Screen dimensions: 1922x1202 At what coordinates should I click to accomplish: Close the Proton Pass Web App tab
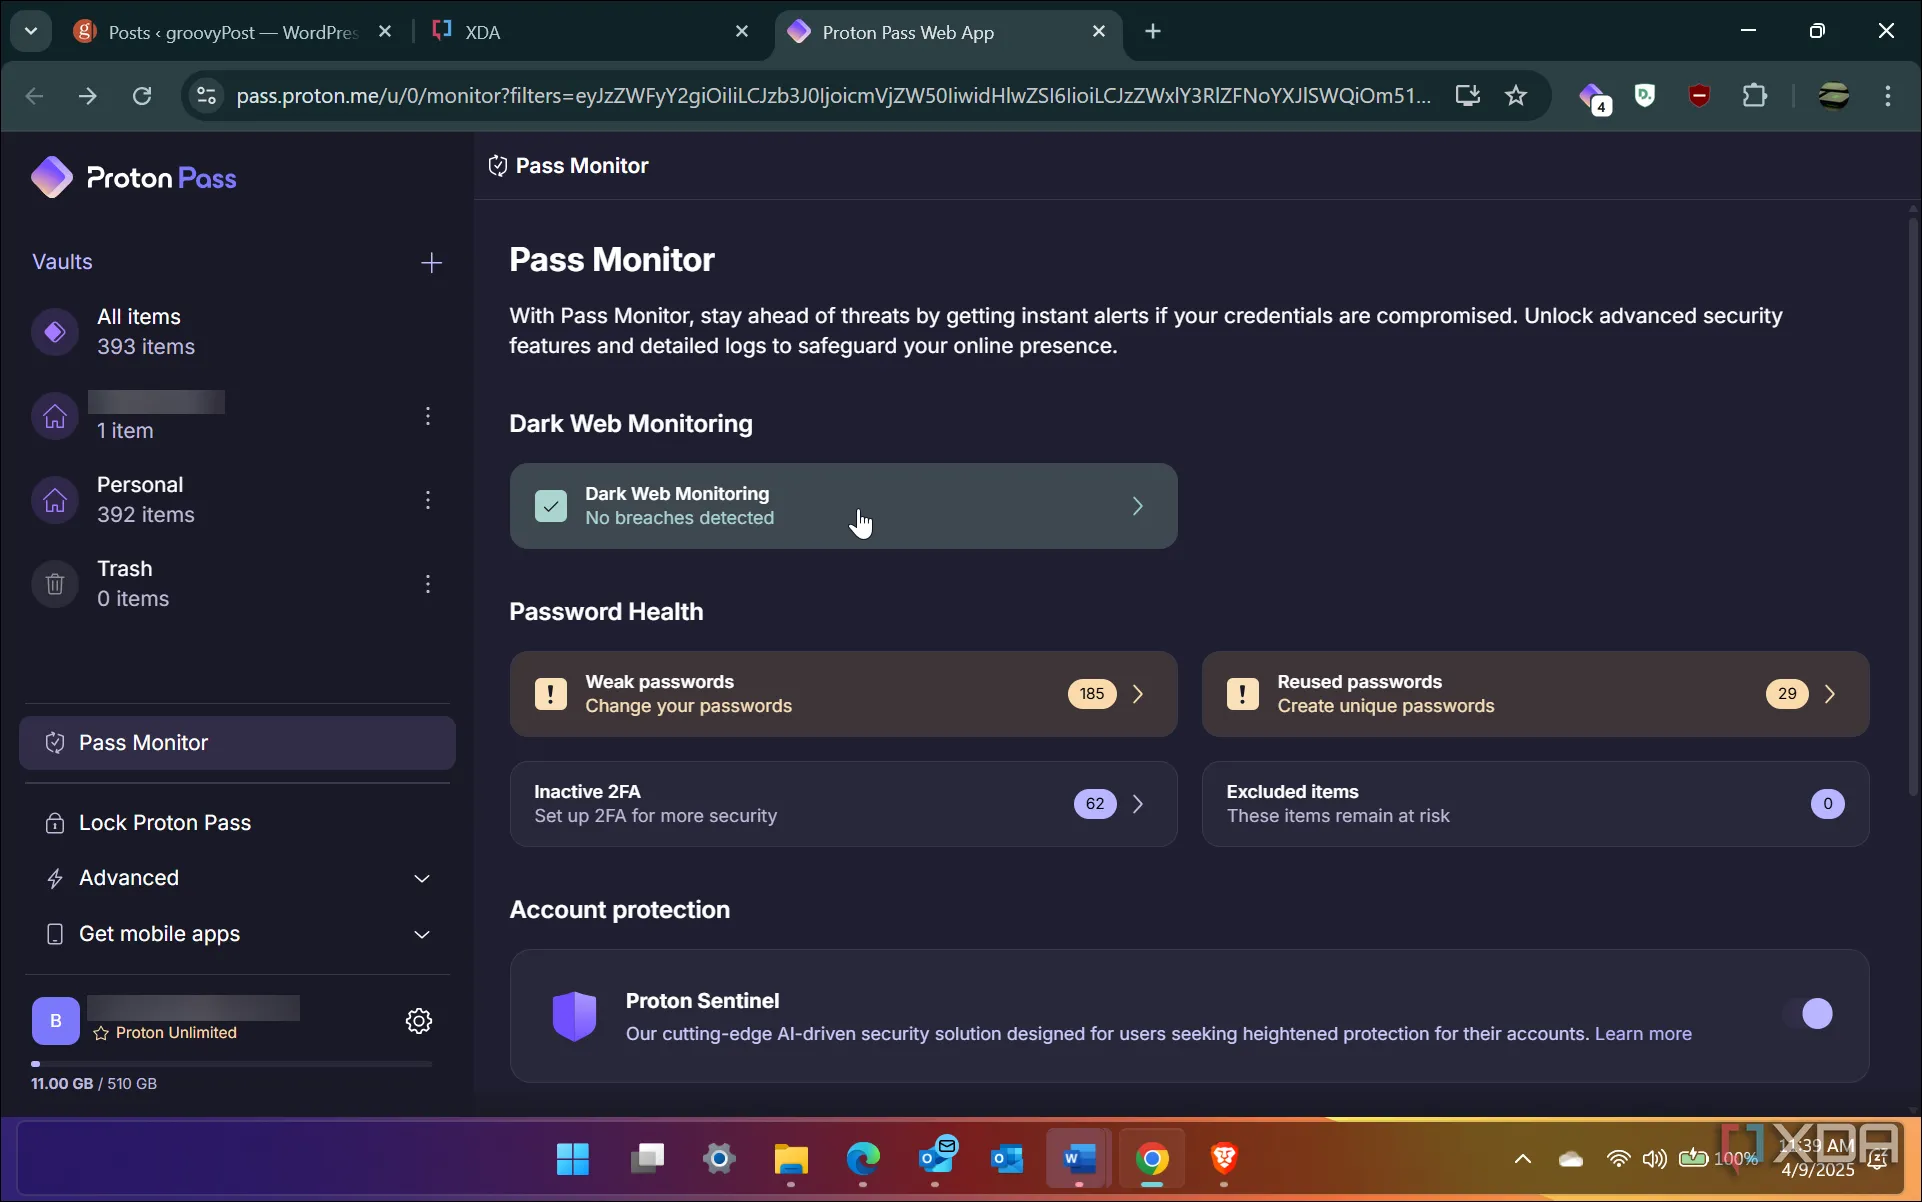[1098, 32]
